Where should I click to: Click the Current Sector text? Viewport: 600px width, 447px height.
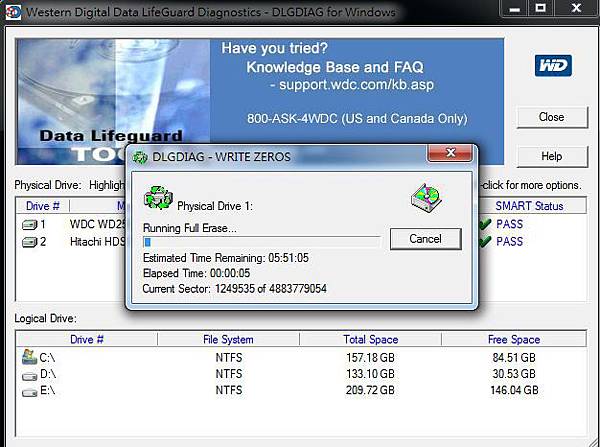235,289
